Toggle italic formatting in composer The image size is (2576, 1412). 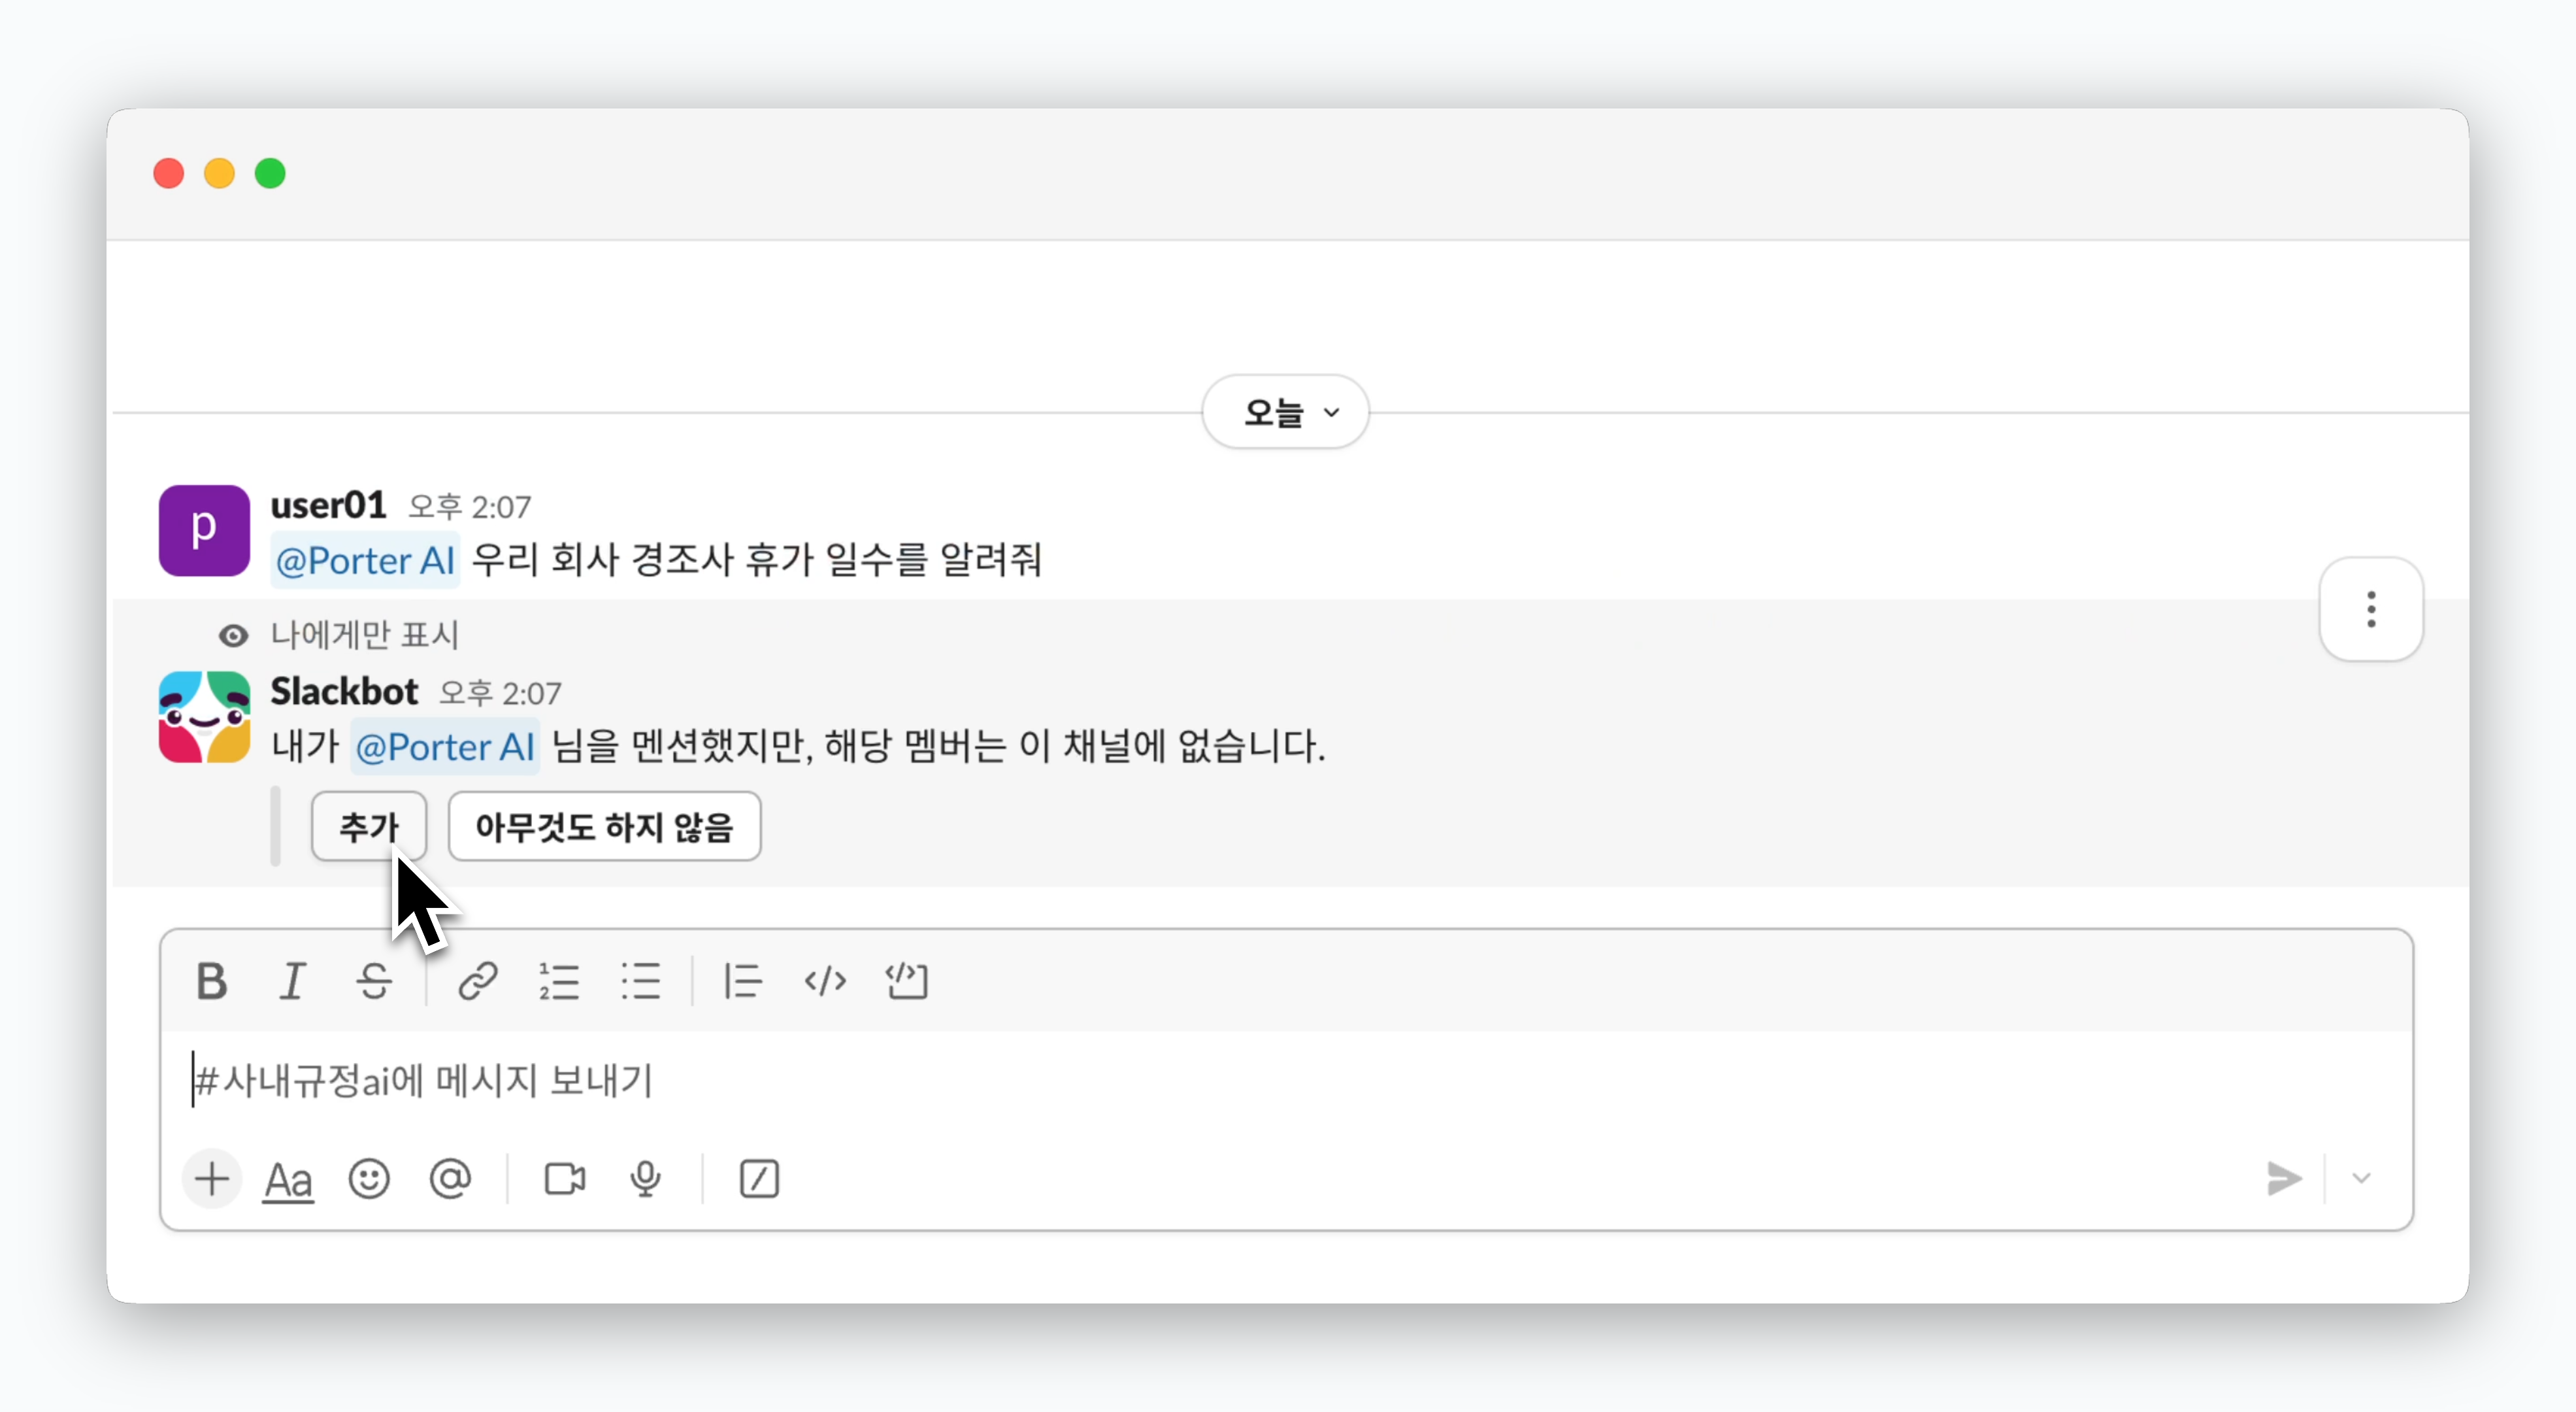(x=293, y=981)
